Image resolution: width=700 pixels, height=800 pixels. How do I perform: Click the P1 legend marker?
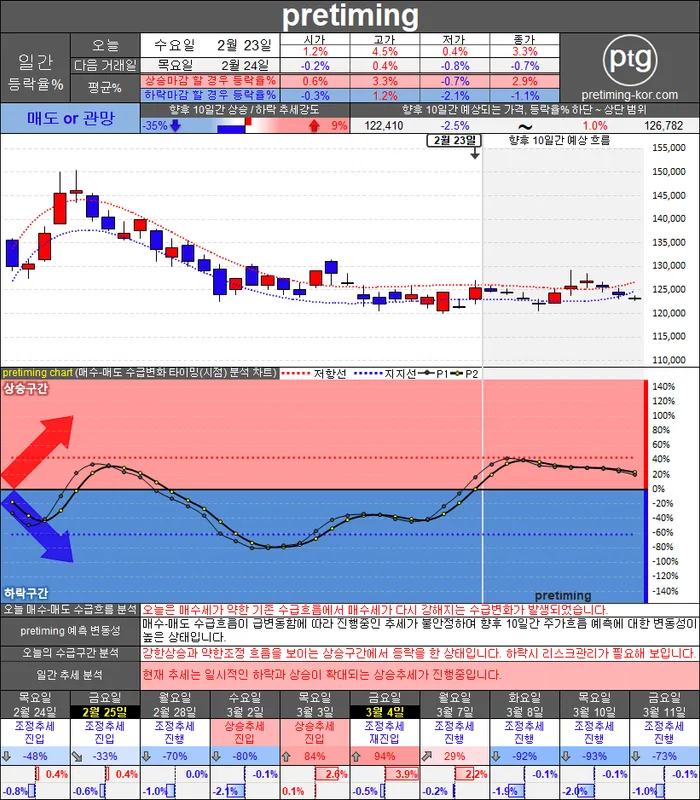(x=432, y=373)
